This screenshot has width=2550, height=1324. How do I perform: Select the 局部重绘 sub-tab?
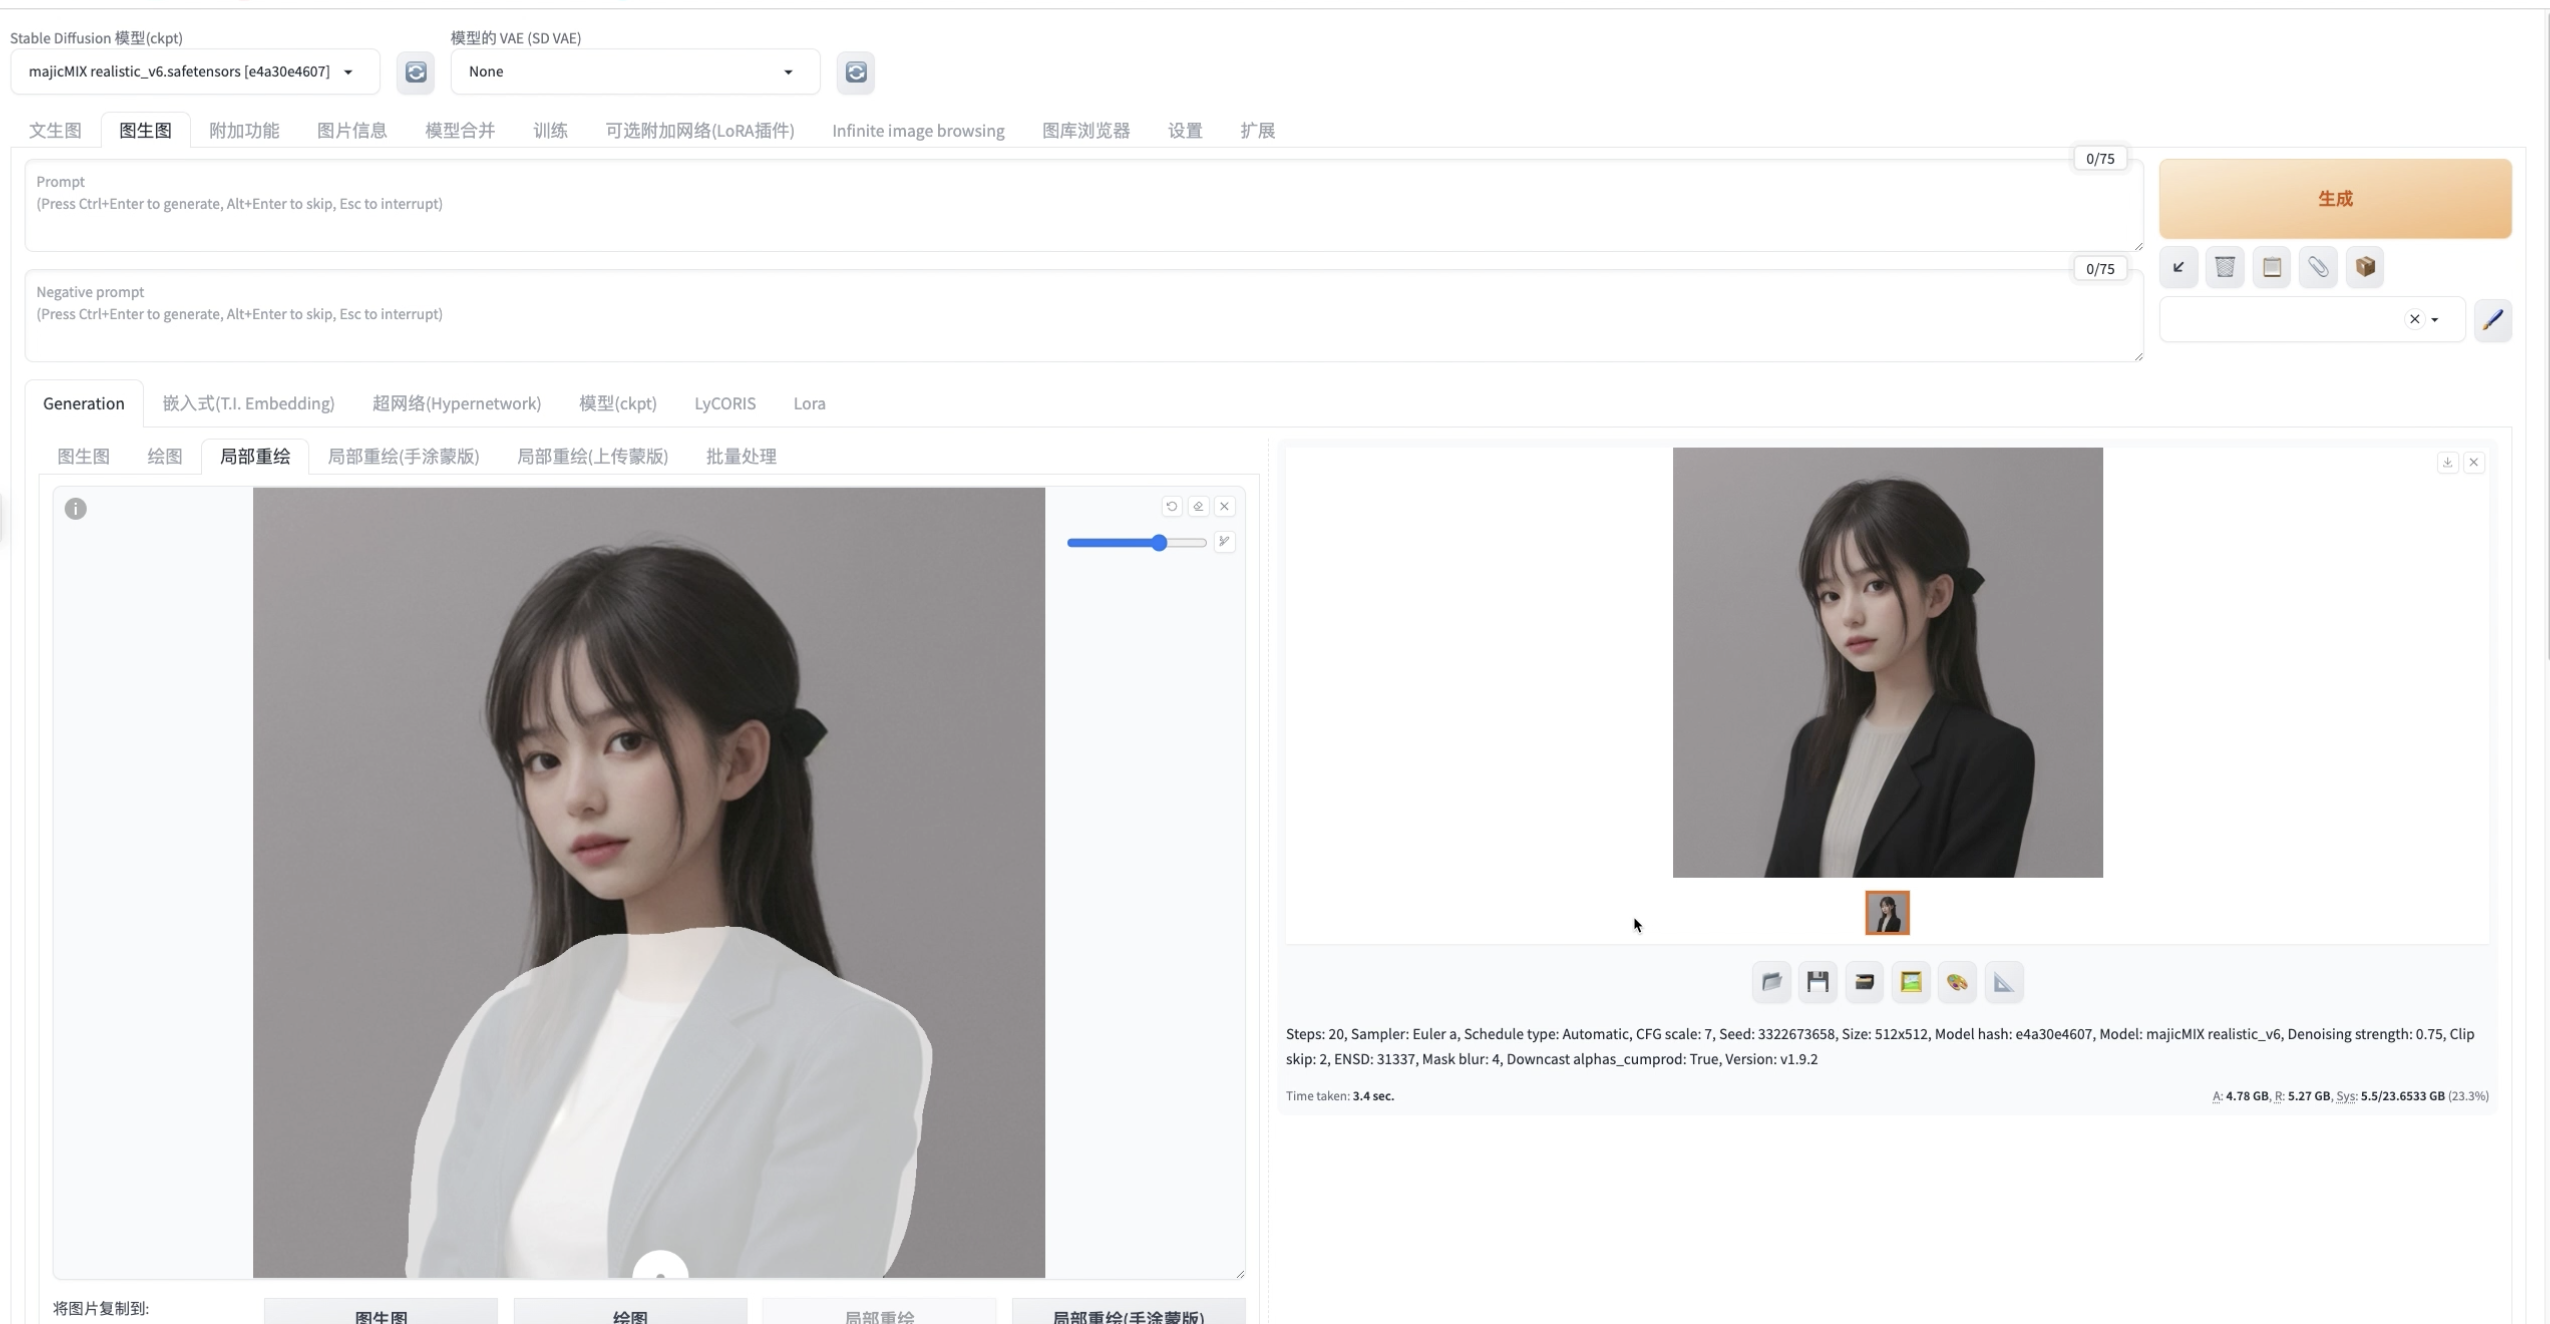[x=255, y=456]
